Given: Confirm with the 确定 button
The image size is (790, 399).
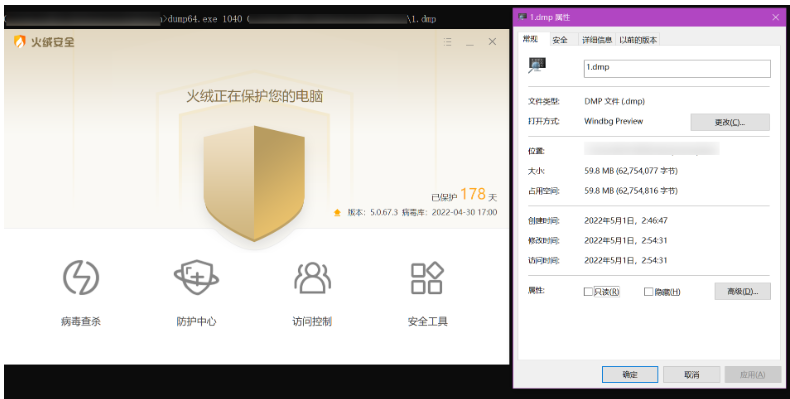Looking at the screenshot, I should 630,374.
